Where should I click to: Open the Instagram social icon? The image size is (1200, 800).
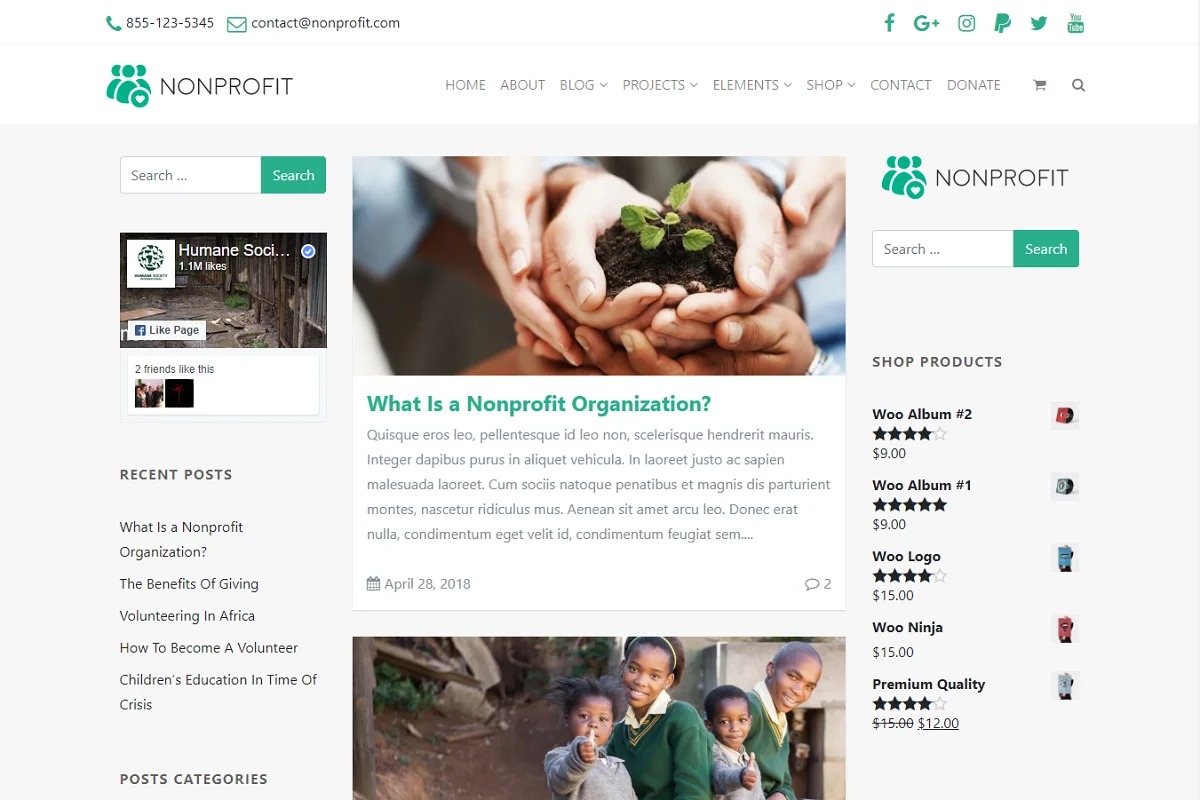click(x=966, y=23)
